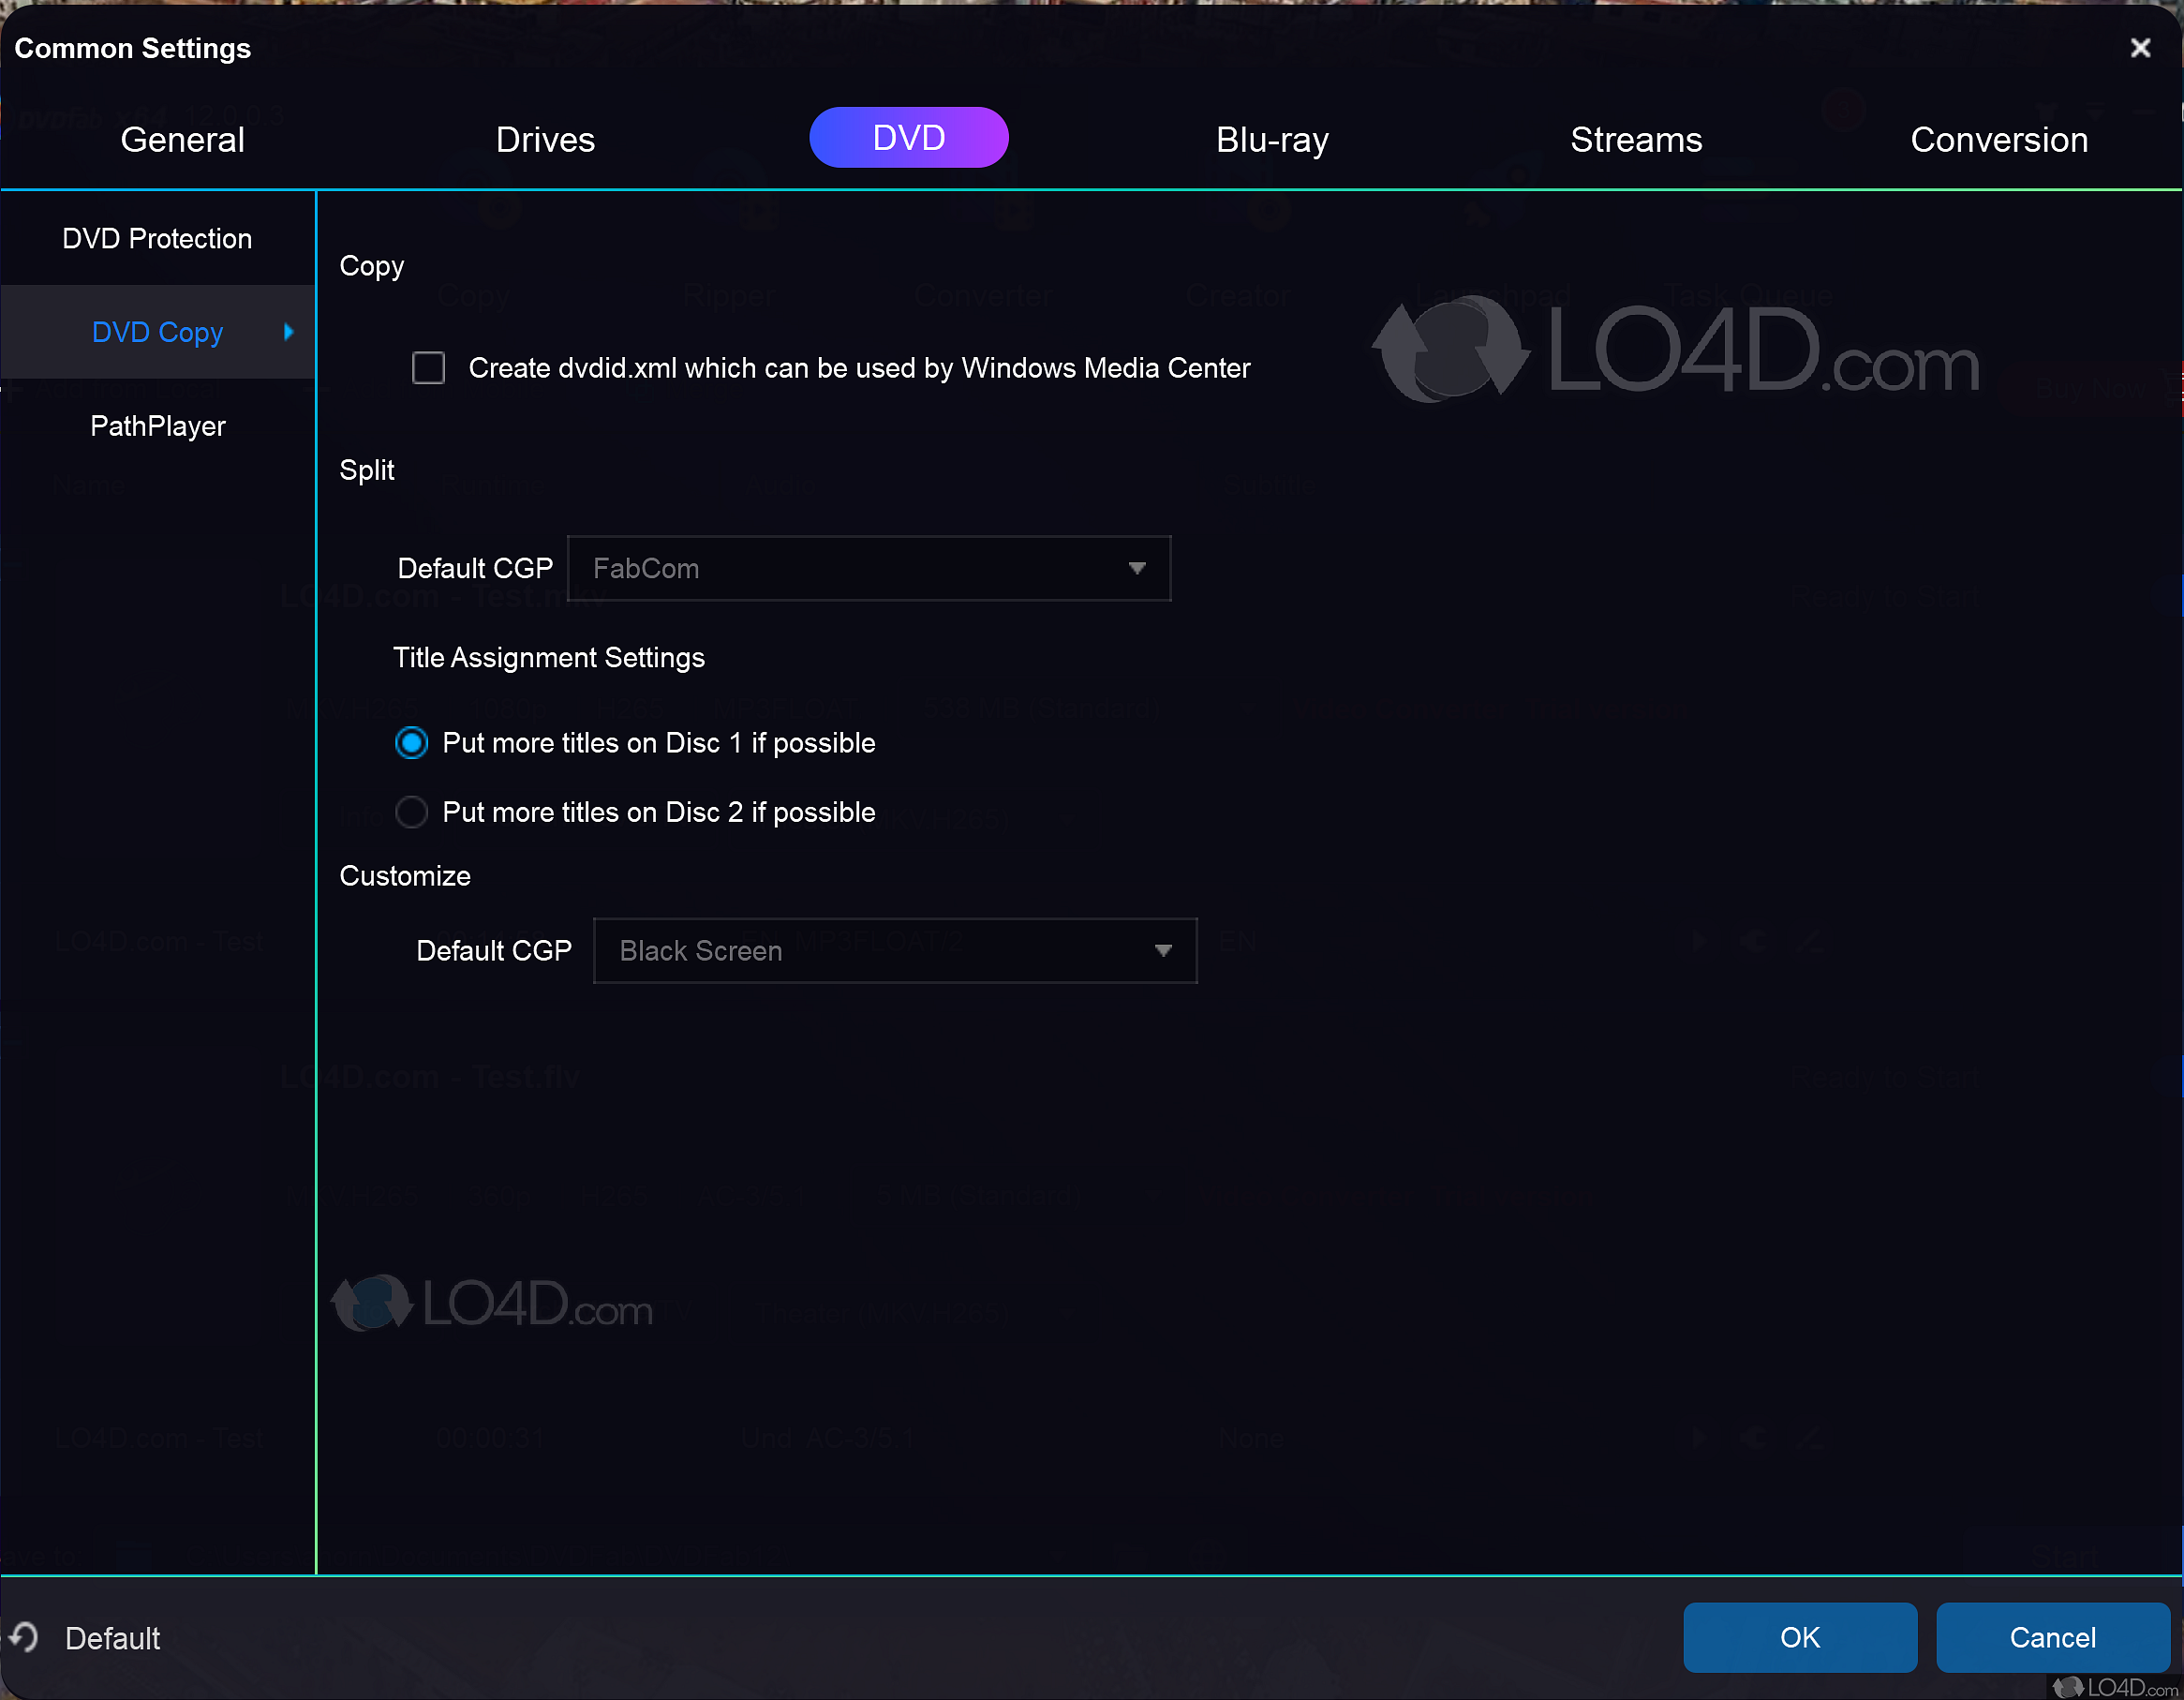The image size is (2184, 1700).
Task: Open the Streams settings tab
Action: [1636, 139]
